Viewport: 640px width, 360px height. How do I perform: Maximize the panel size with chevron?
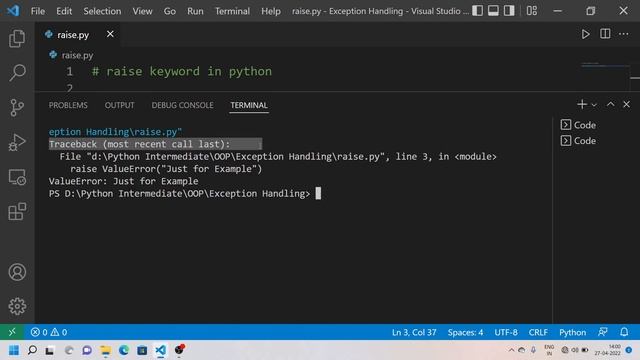611,104
